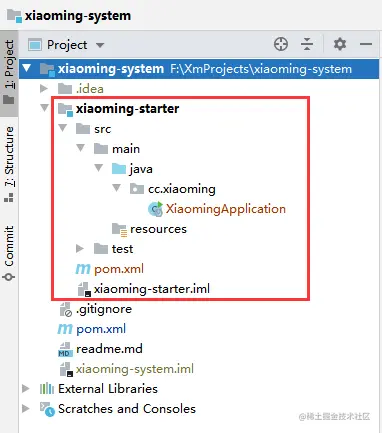Select the readme.md file
The height and width of the screenshot is (433, 382).
tap(109, 349)
